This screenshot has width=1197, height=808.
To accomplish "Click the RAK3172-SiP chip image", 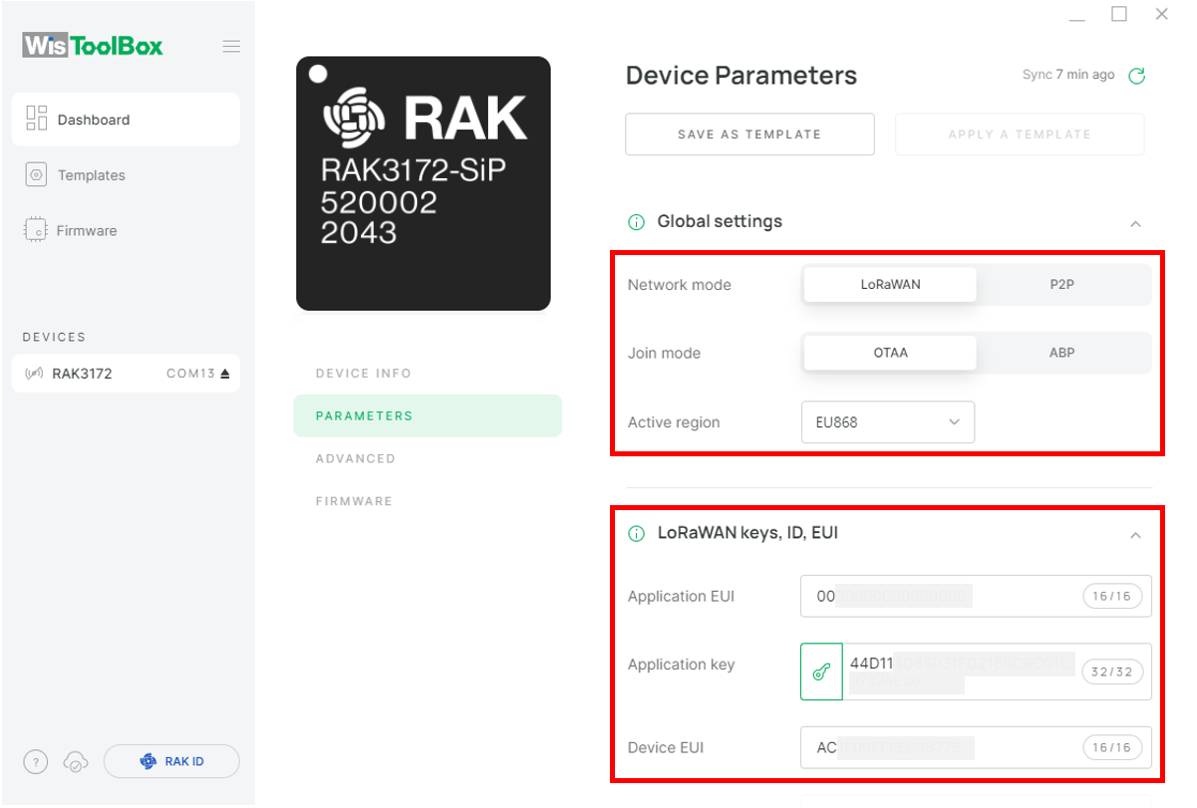I will 424,183.
